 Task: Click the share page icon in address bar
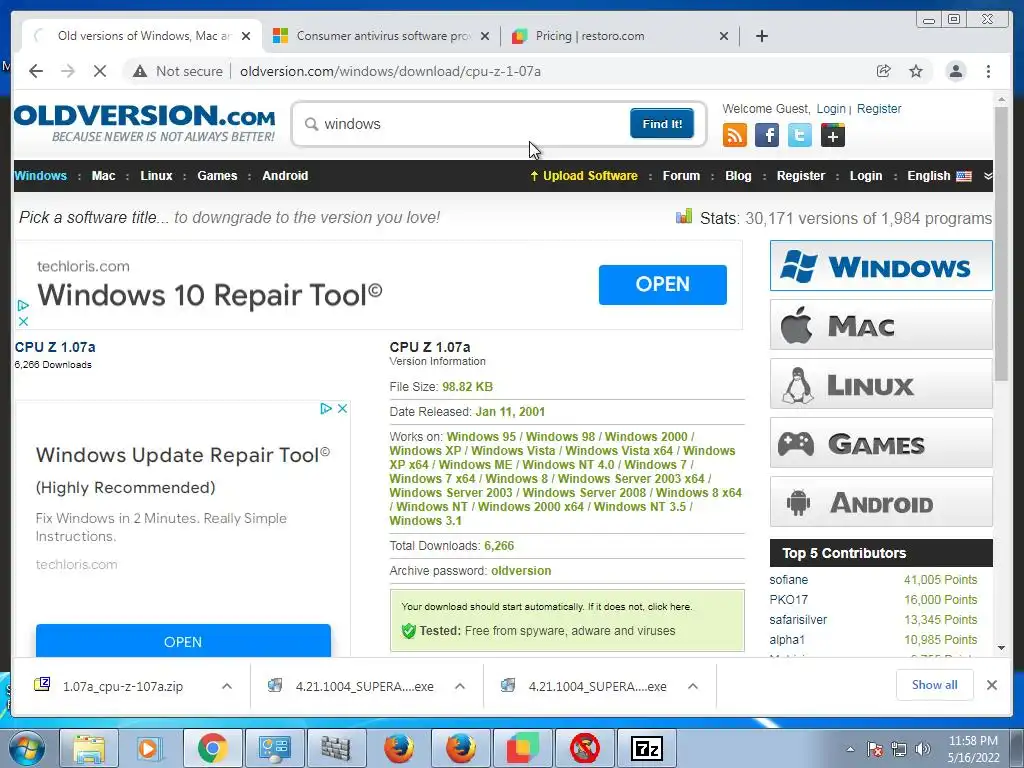pos(884,71)
